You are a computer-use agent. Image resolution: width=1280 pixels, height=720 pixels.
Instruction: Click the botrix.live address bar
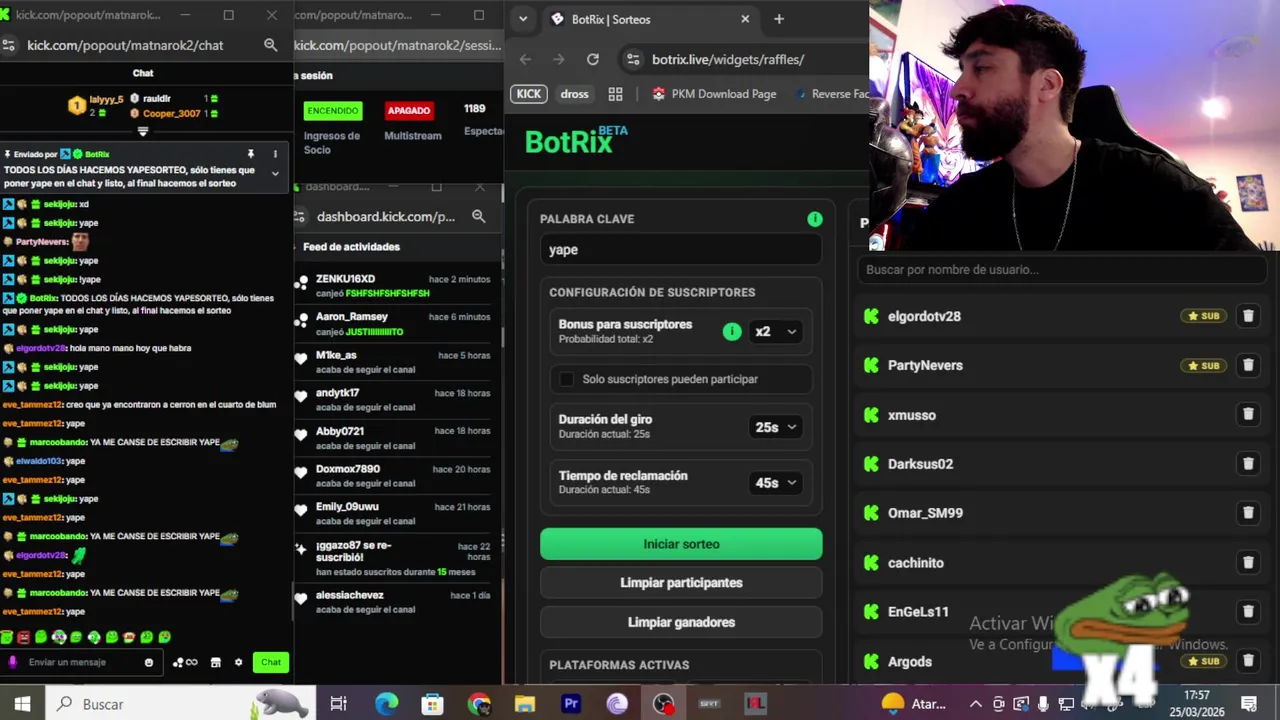pos(745,59)
